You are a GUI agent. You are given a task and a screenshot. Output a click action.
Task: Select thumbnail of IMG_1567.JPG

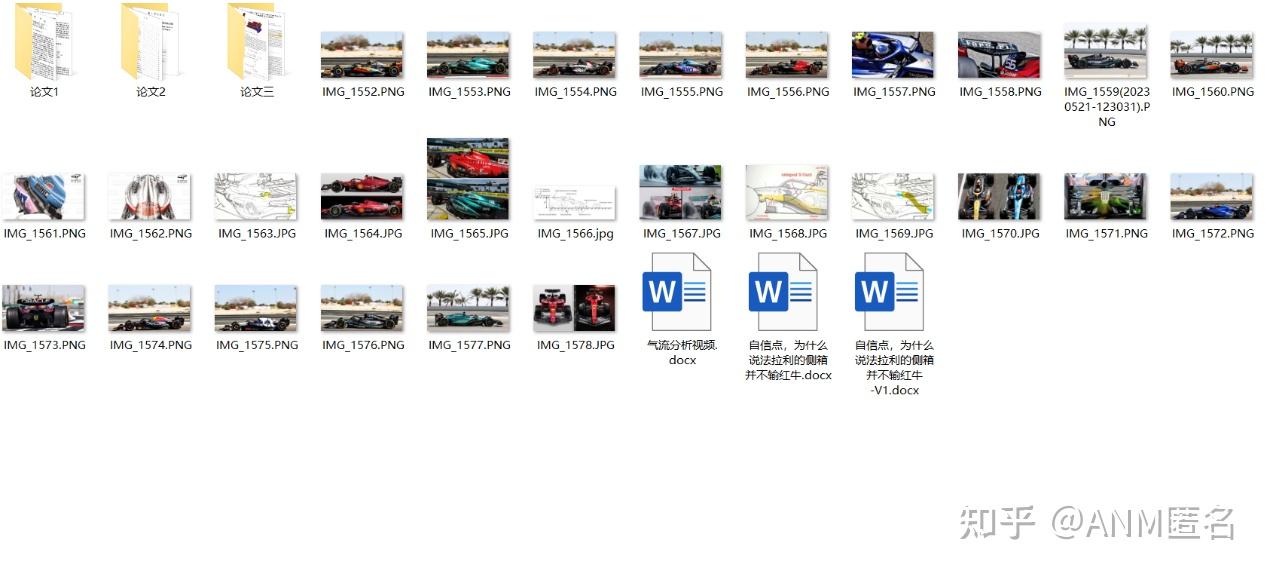680,192
